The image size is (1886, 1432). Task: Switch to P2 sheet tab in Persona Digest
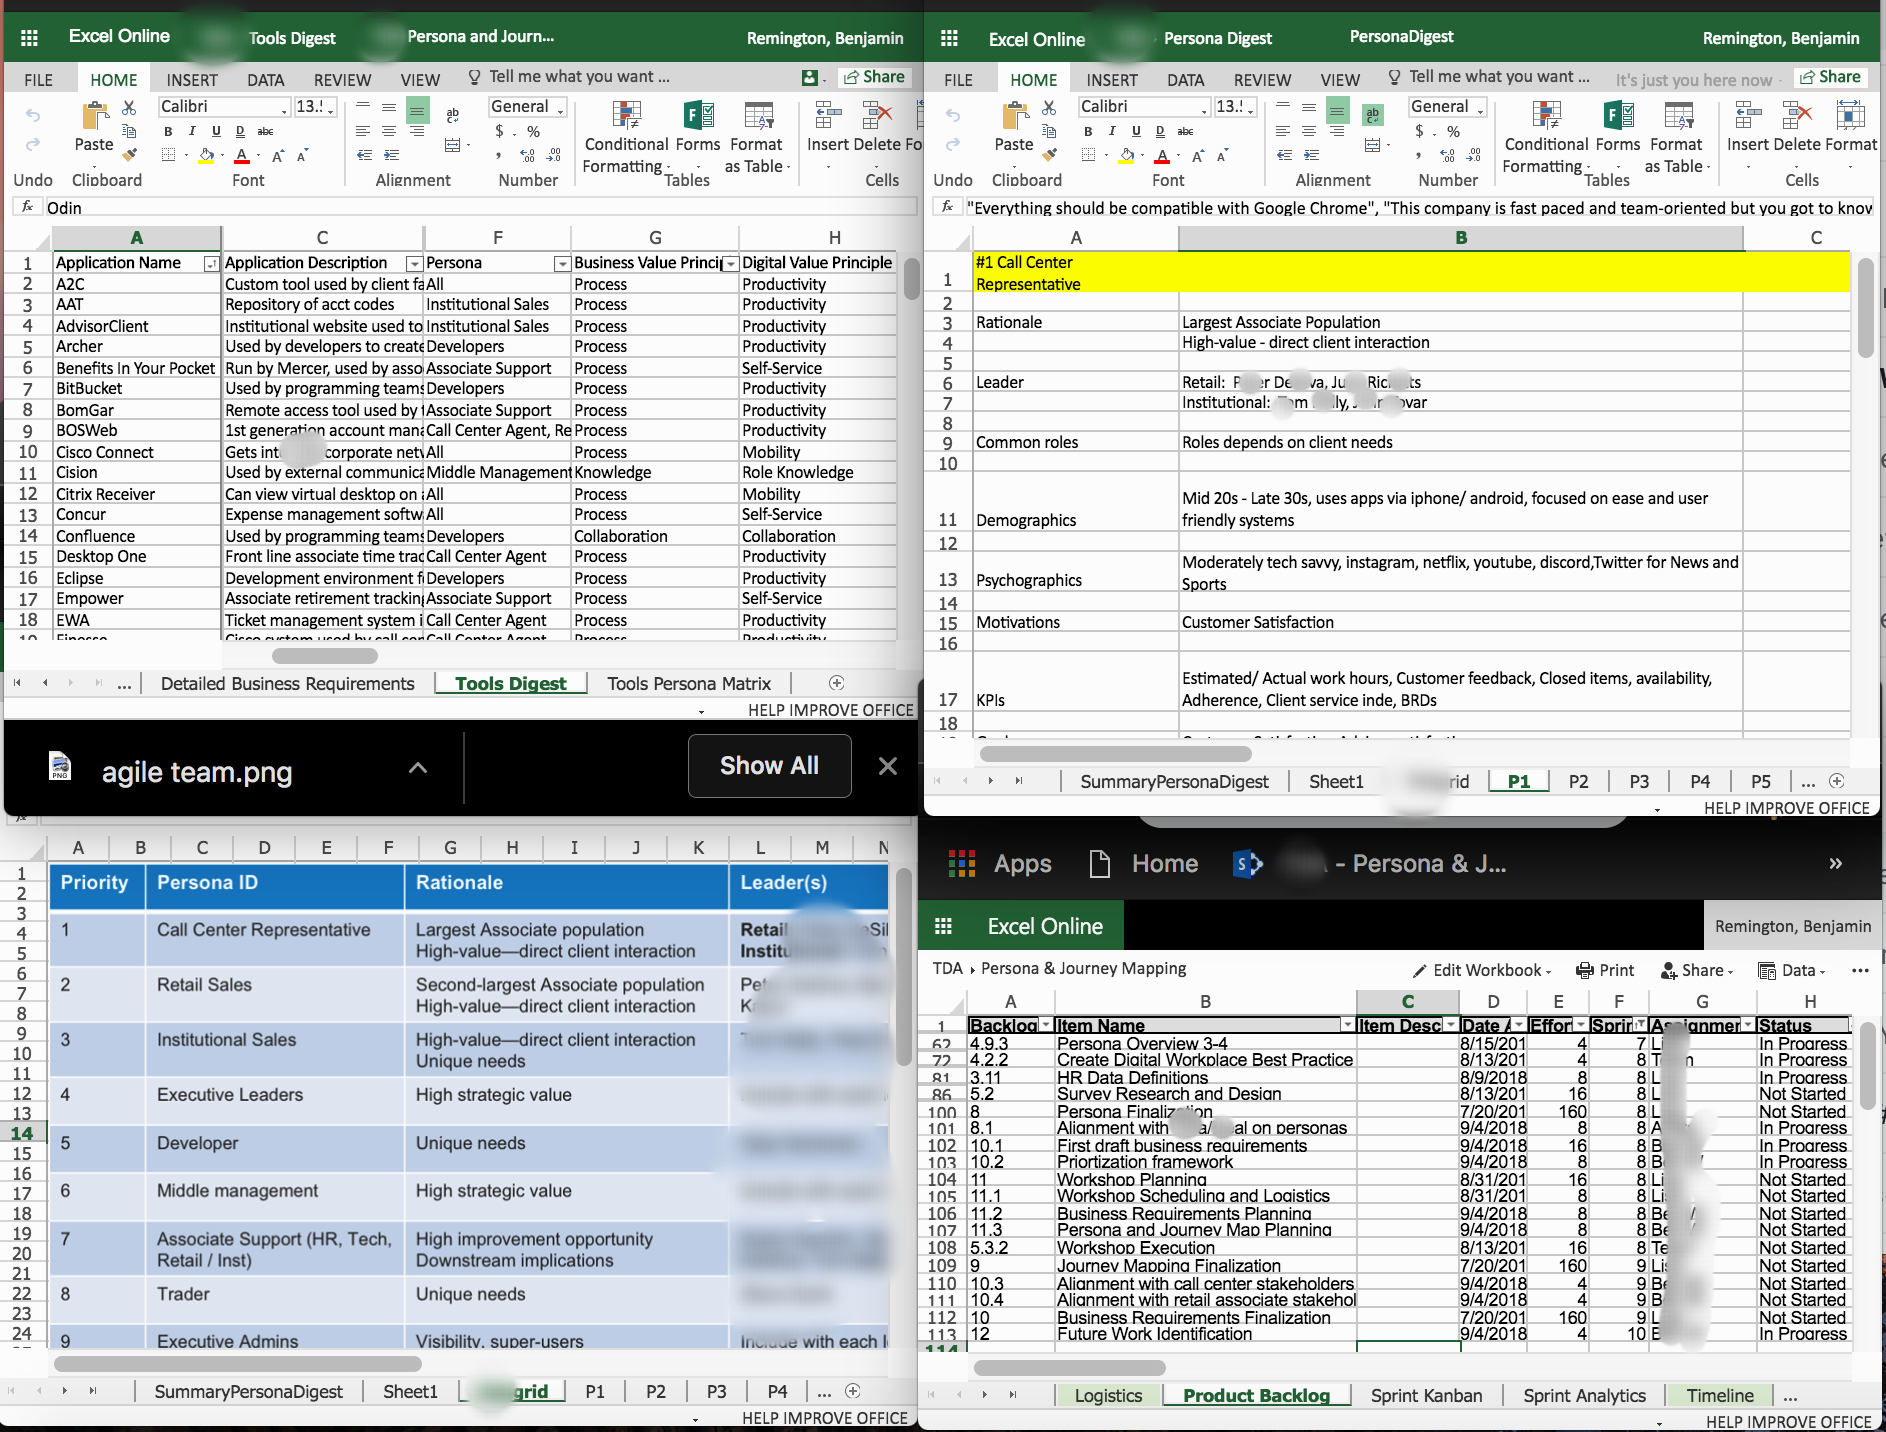[1579, 782]
